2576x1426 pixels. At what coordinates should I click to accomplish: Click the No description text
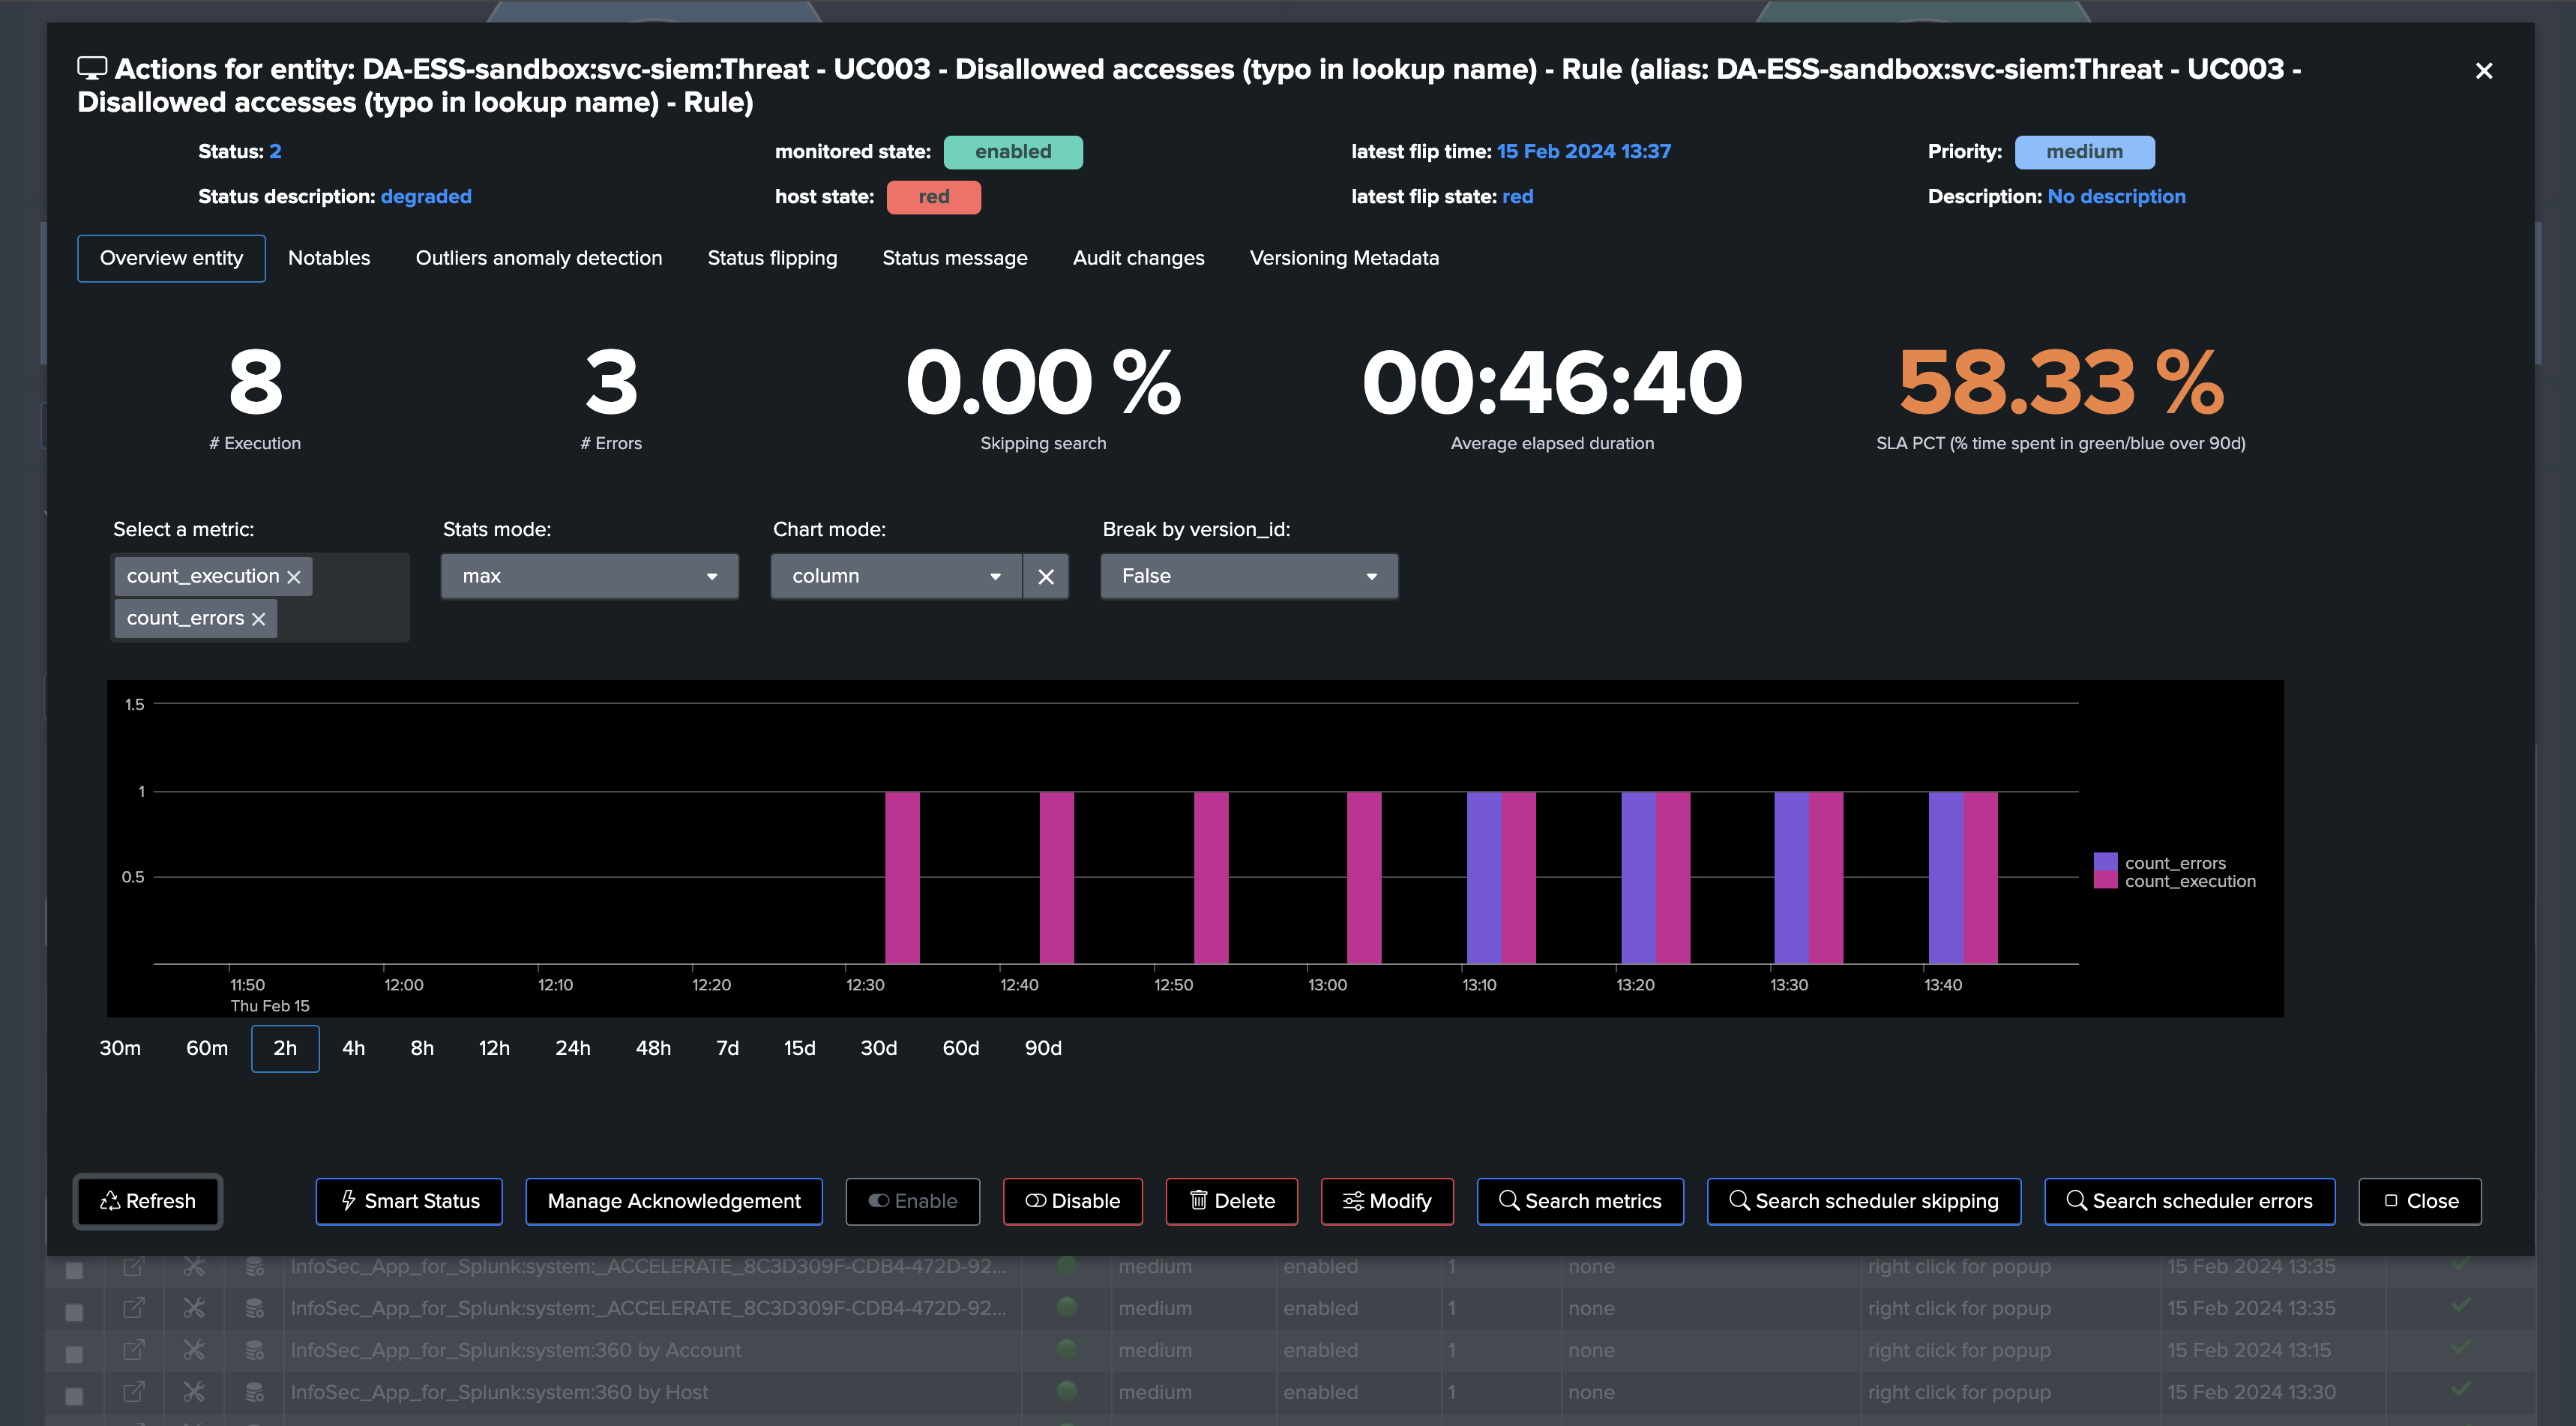tap(2116, 197)
